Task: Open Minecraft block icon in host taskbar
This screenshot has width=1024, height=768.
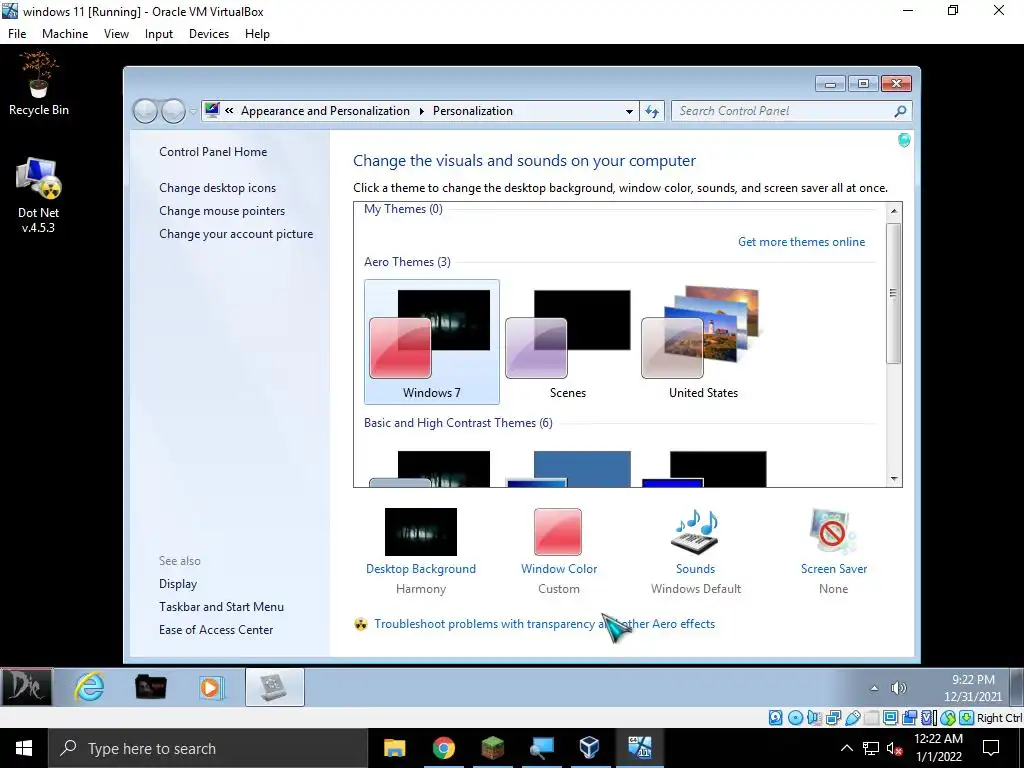Action: [x=492, y=748]
